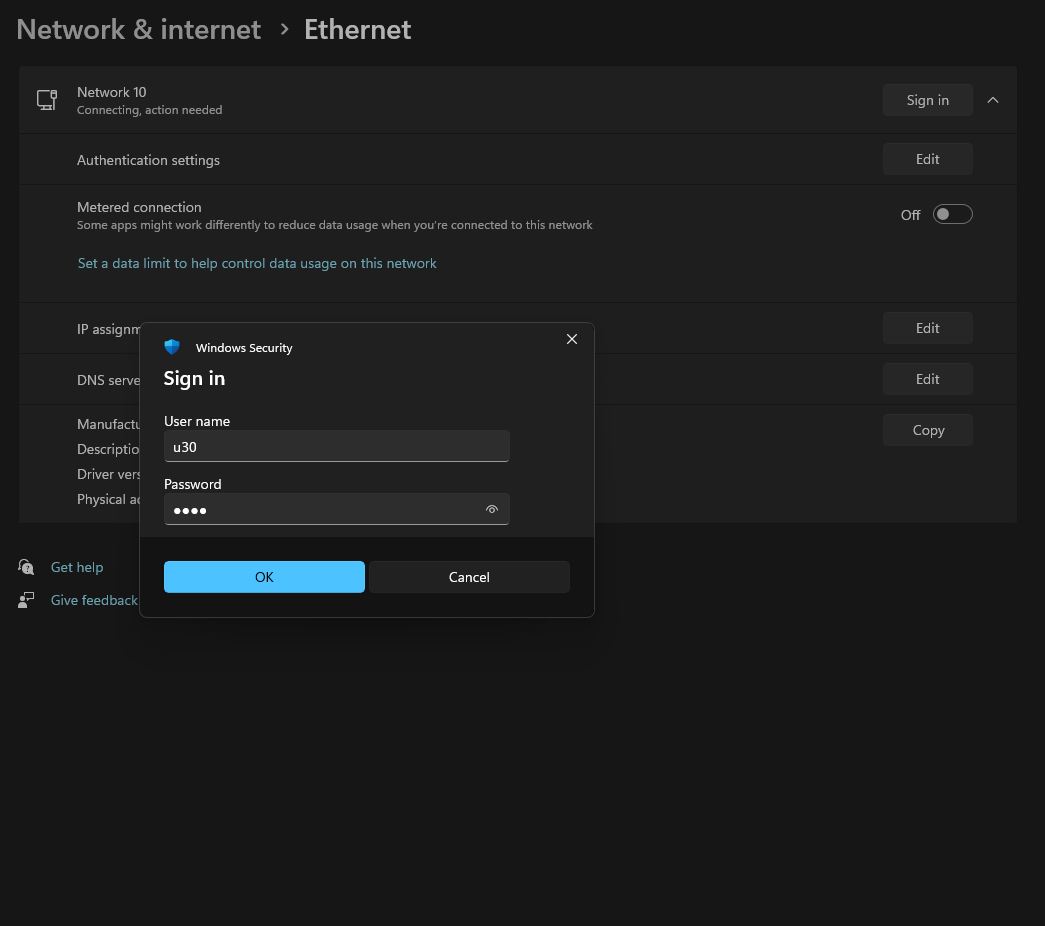Cancel the sign-in dialog

click(x=469, y=577)
